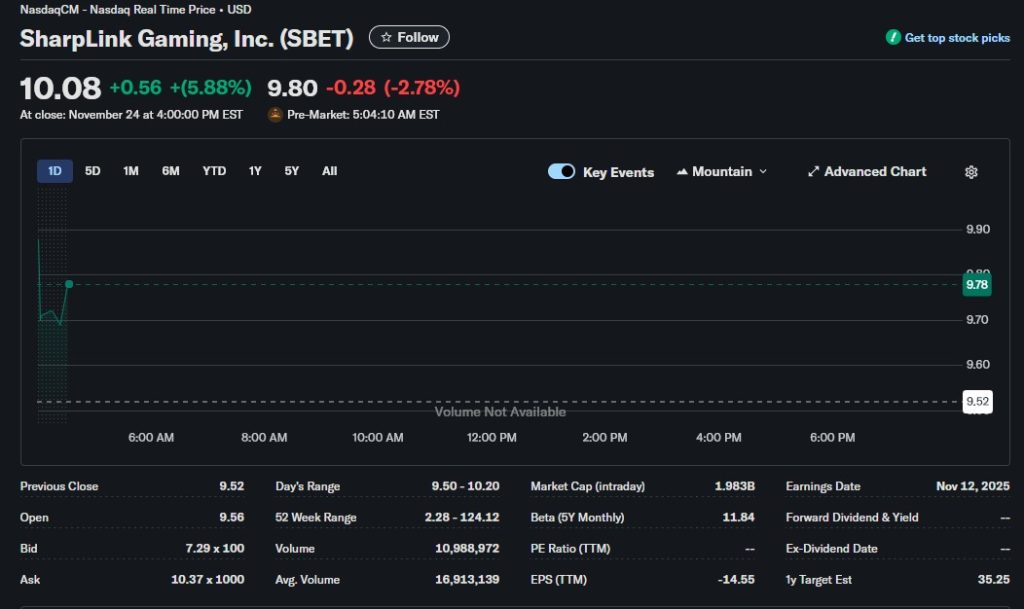
Task: Switch chart to YTD range
Action: (x=214, y=171)
